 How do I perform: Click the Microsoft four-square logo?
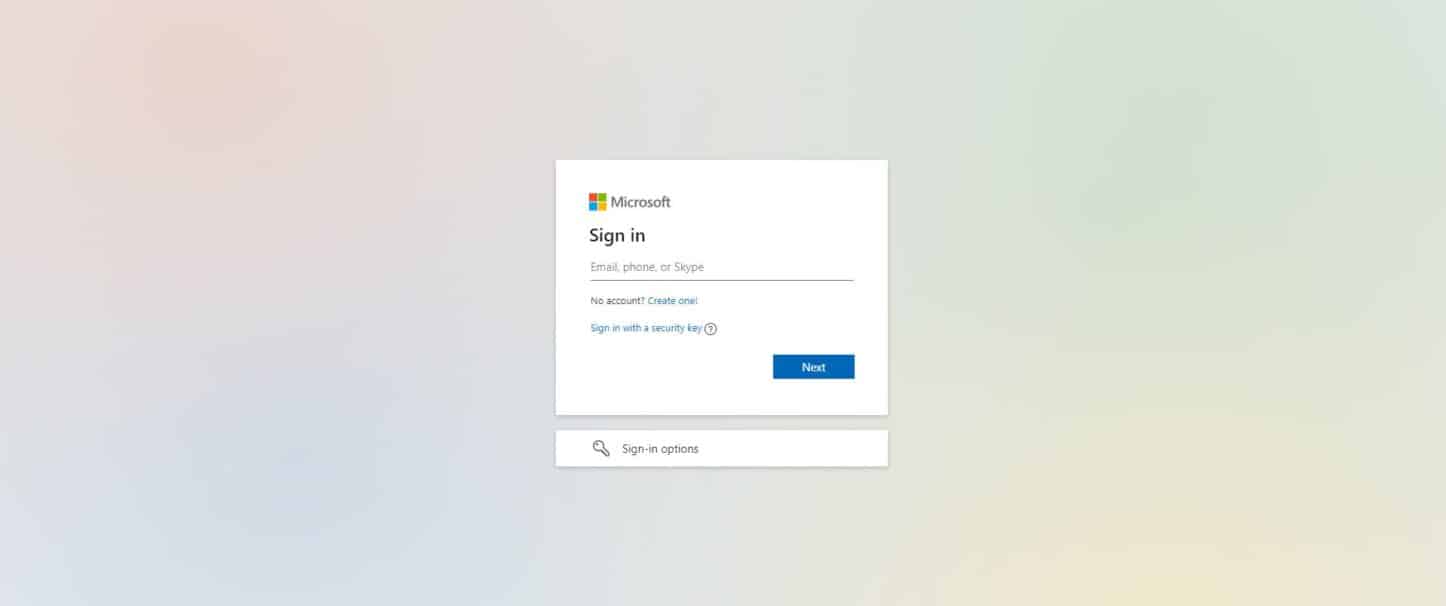click(x=598, y=202)
